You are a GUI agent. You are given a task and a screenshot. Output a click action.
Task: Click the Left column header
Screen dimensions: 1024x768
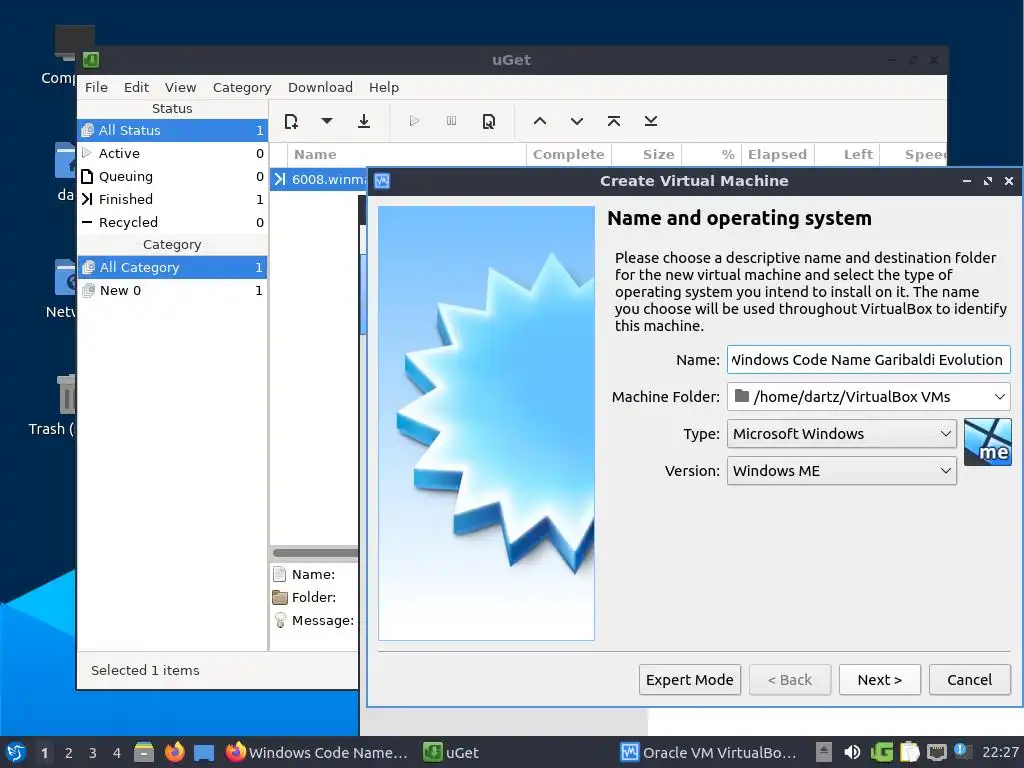[847, 154]
